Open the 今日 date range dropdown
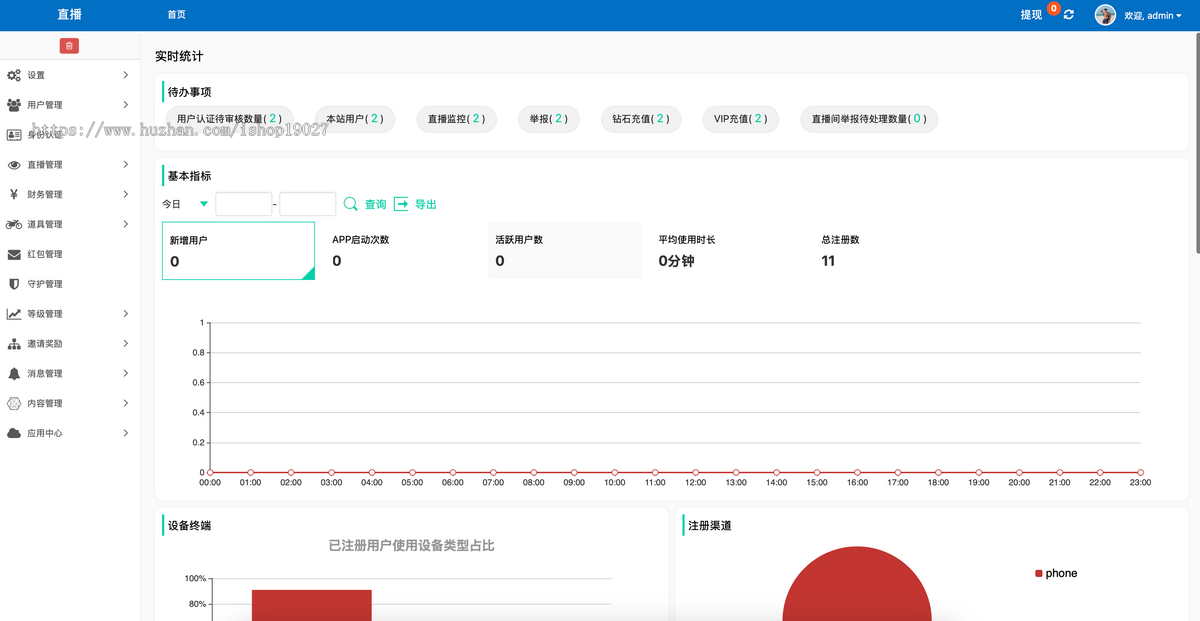Viewport: 1200px width, 621px height. [186, 204]
